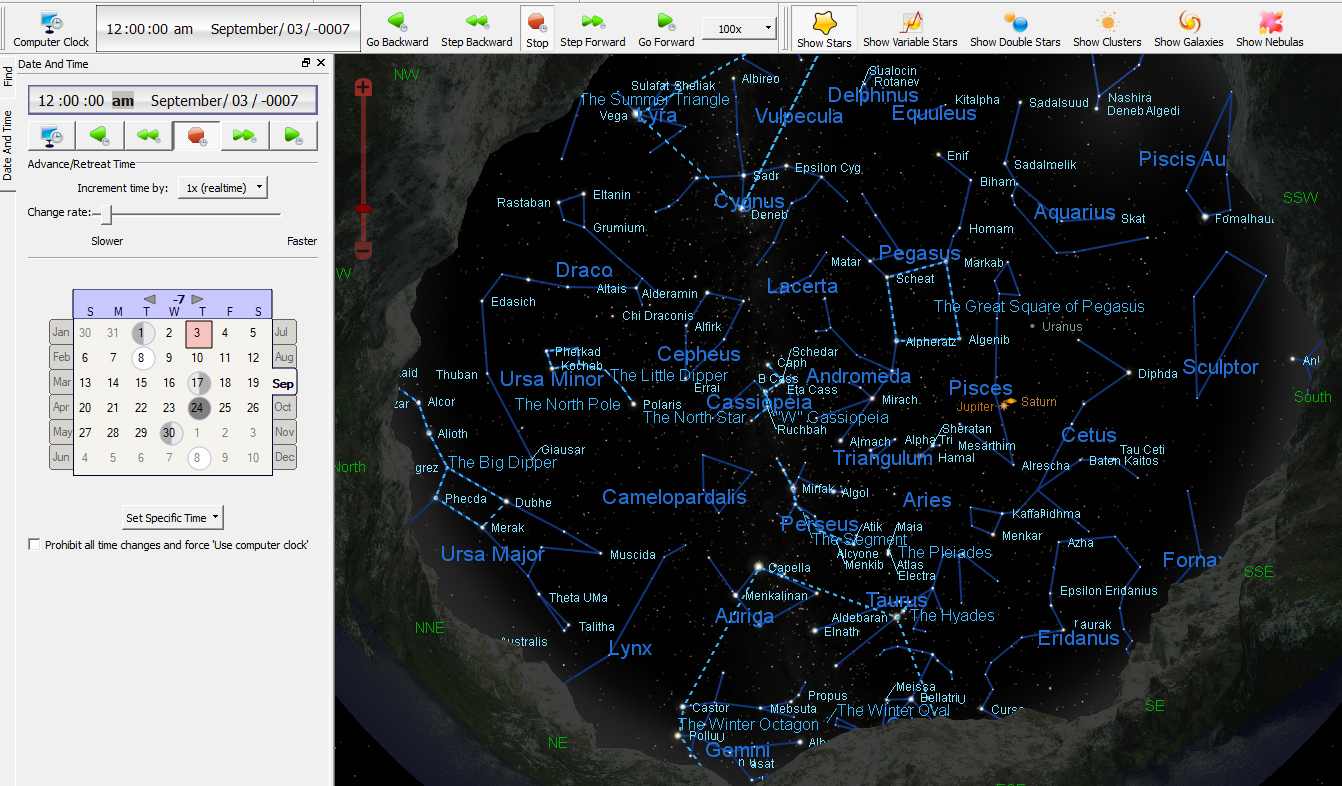
Task: Check 'Prohibit all time changes' checkbox
Action: coord(35,545)
